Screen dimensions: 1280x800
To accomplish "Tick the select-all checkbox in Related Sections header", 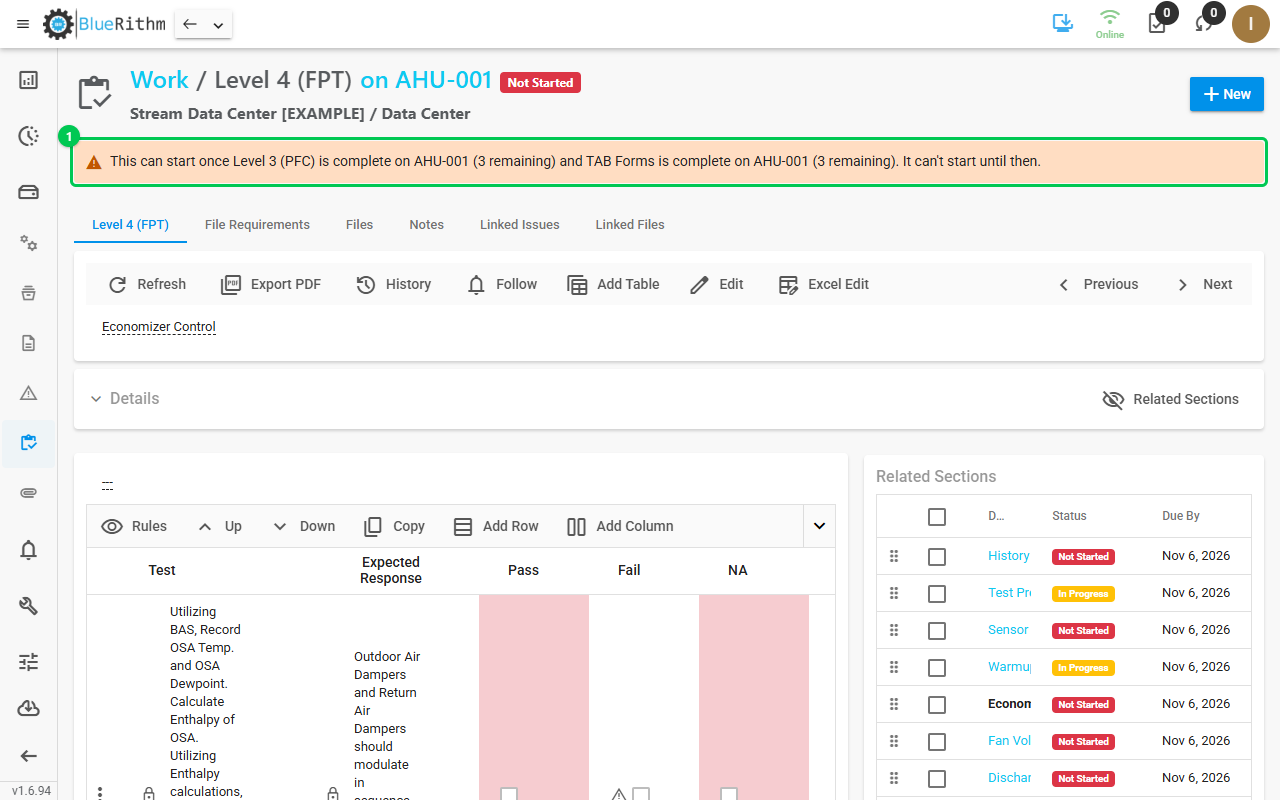I will coord(937,517).
